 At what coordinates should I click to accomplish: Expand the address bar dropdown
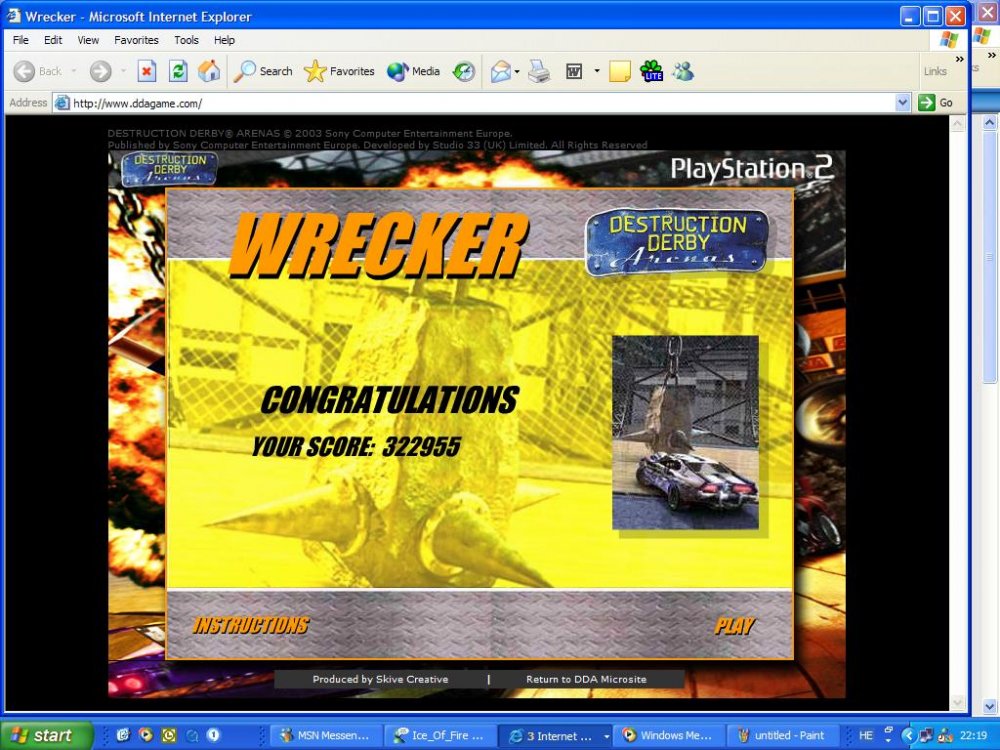click(x=902, y=103)
